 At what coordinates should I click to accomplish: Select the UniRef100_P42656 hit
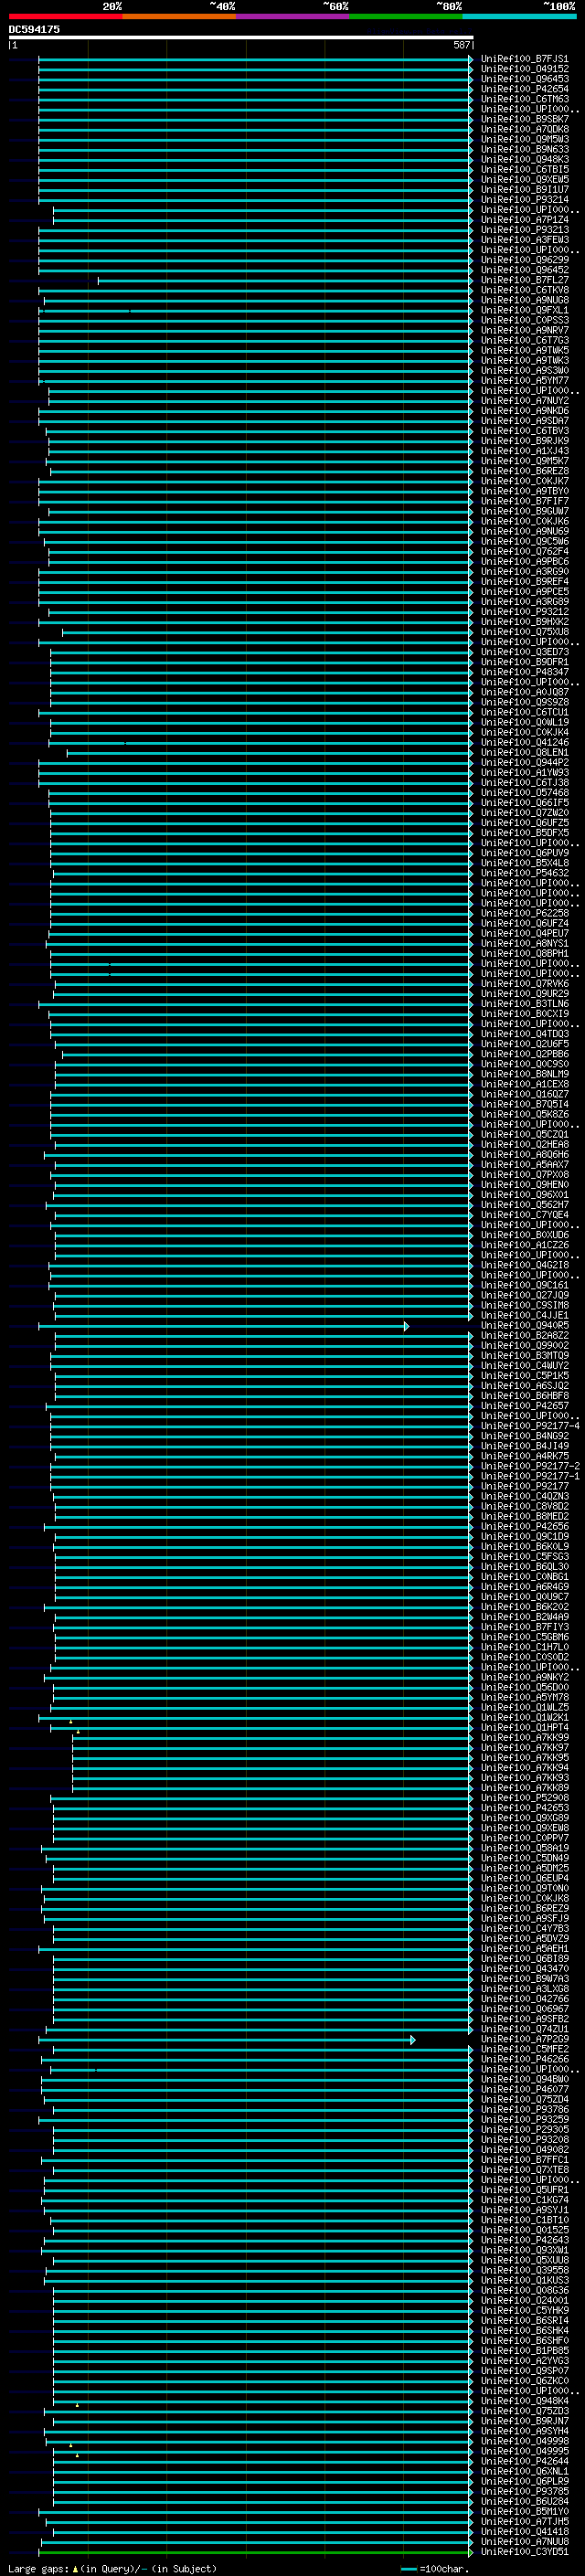[x=524, y=1526]
